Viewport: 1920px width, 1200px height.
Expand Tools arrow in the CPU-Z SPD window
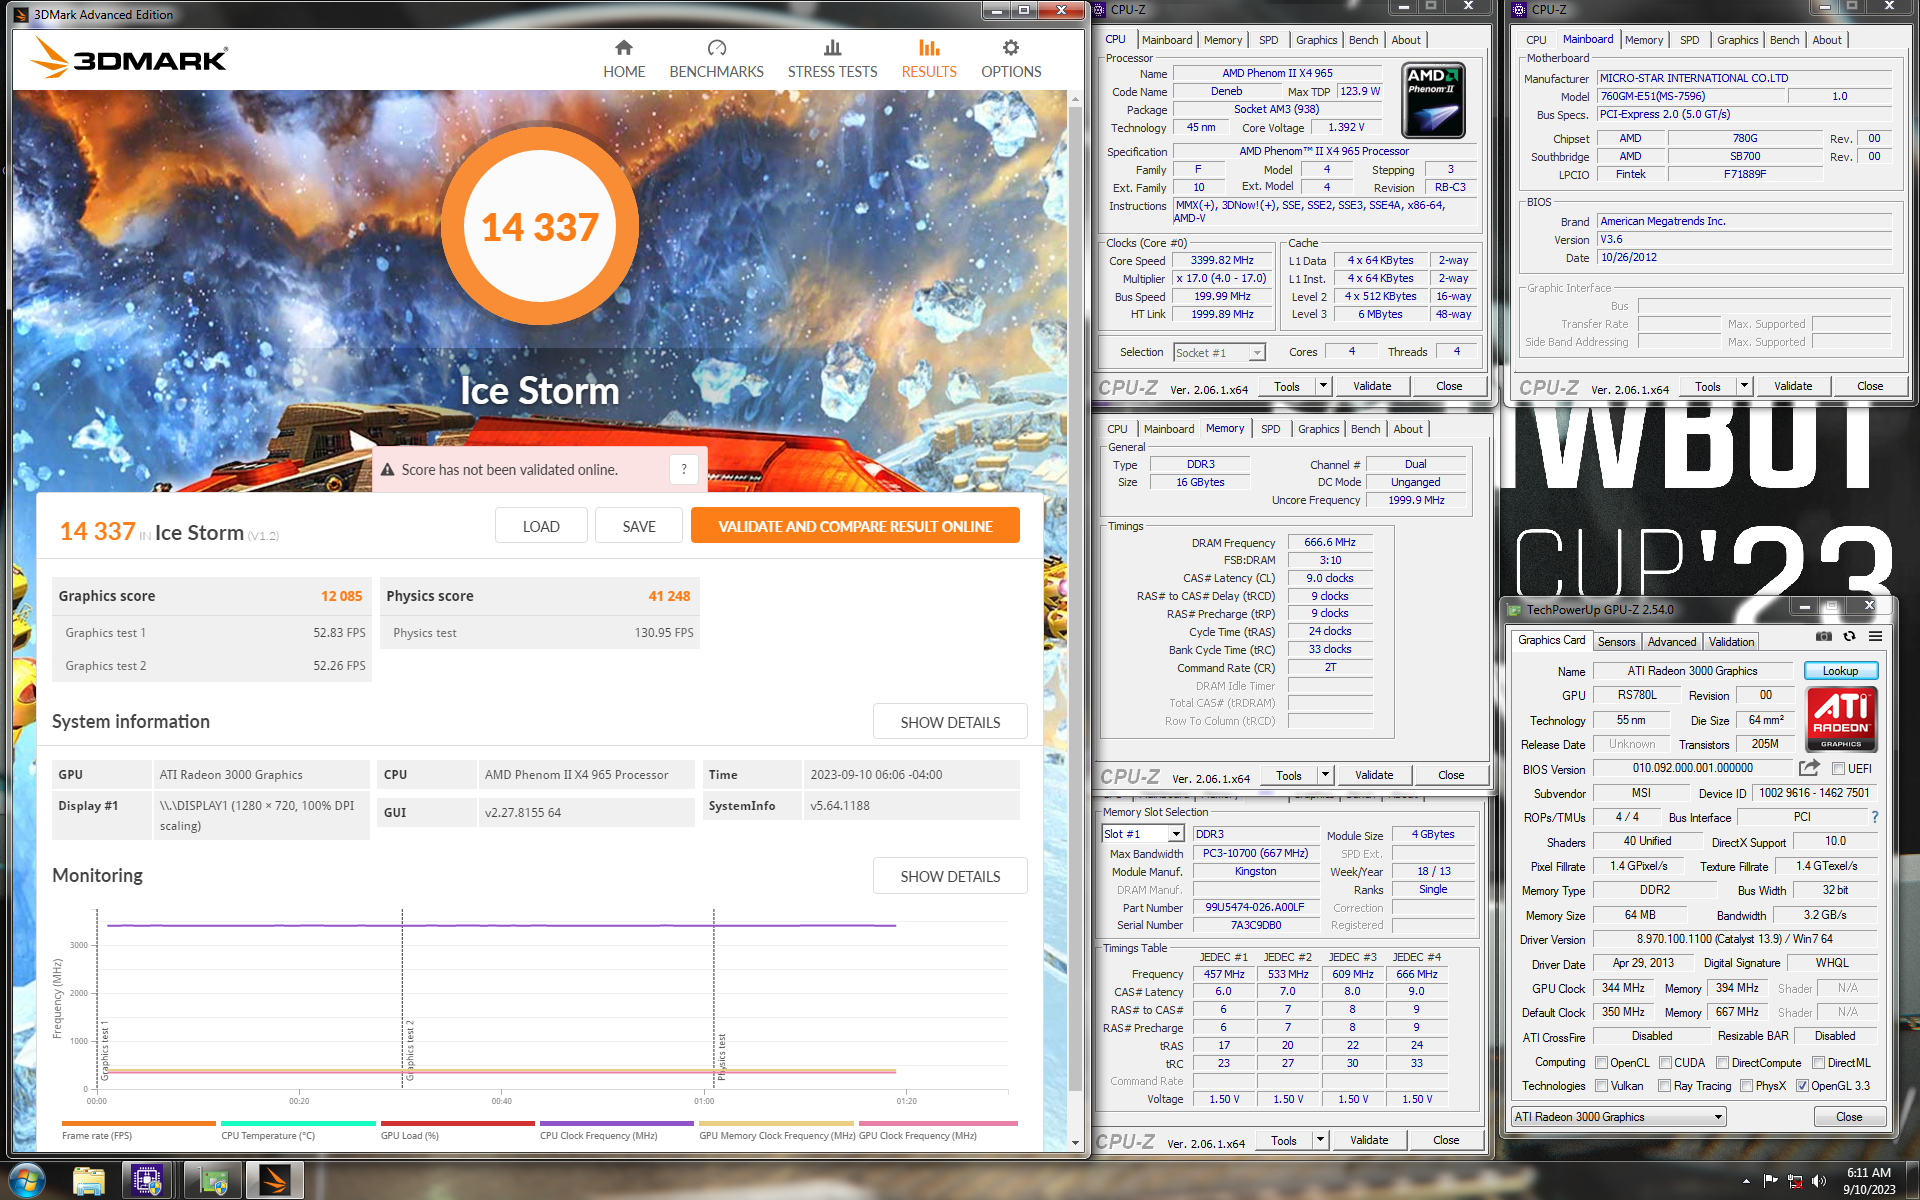tap(1320, 1140)
